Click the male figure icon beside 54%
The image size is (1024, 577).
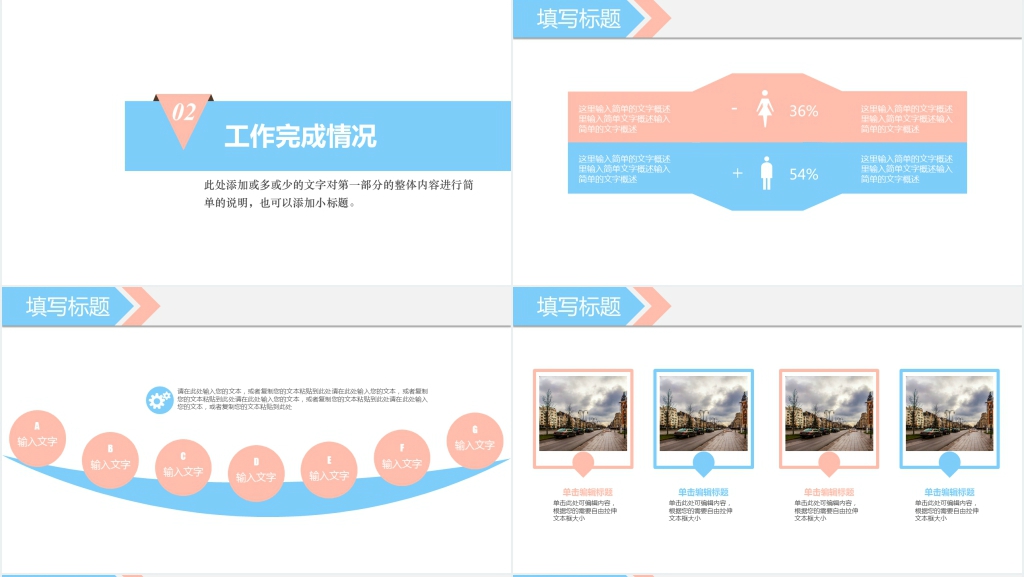click(x=767, y=173)
